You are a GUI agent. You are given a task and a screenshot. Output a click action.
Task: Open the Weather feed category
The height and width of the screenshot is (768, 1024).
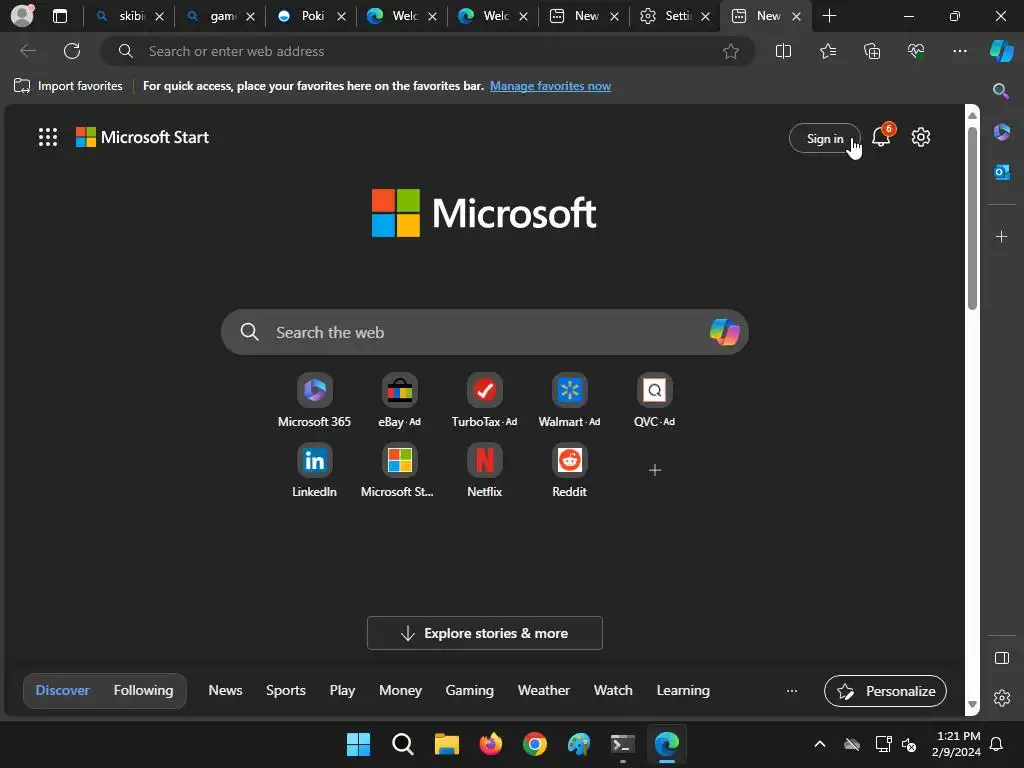(x=543, y=690)
